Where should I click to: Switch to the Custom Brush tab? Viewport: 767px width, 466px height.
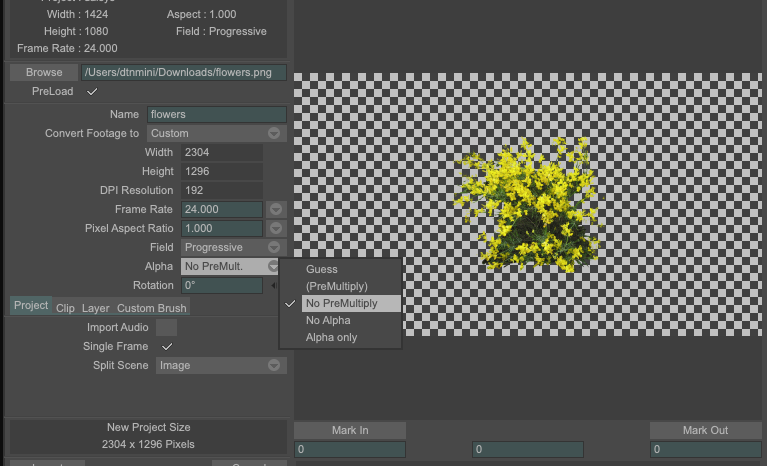coord(152,309)
